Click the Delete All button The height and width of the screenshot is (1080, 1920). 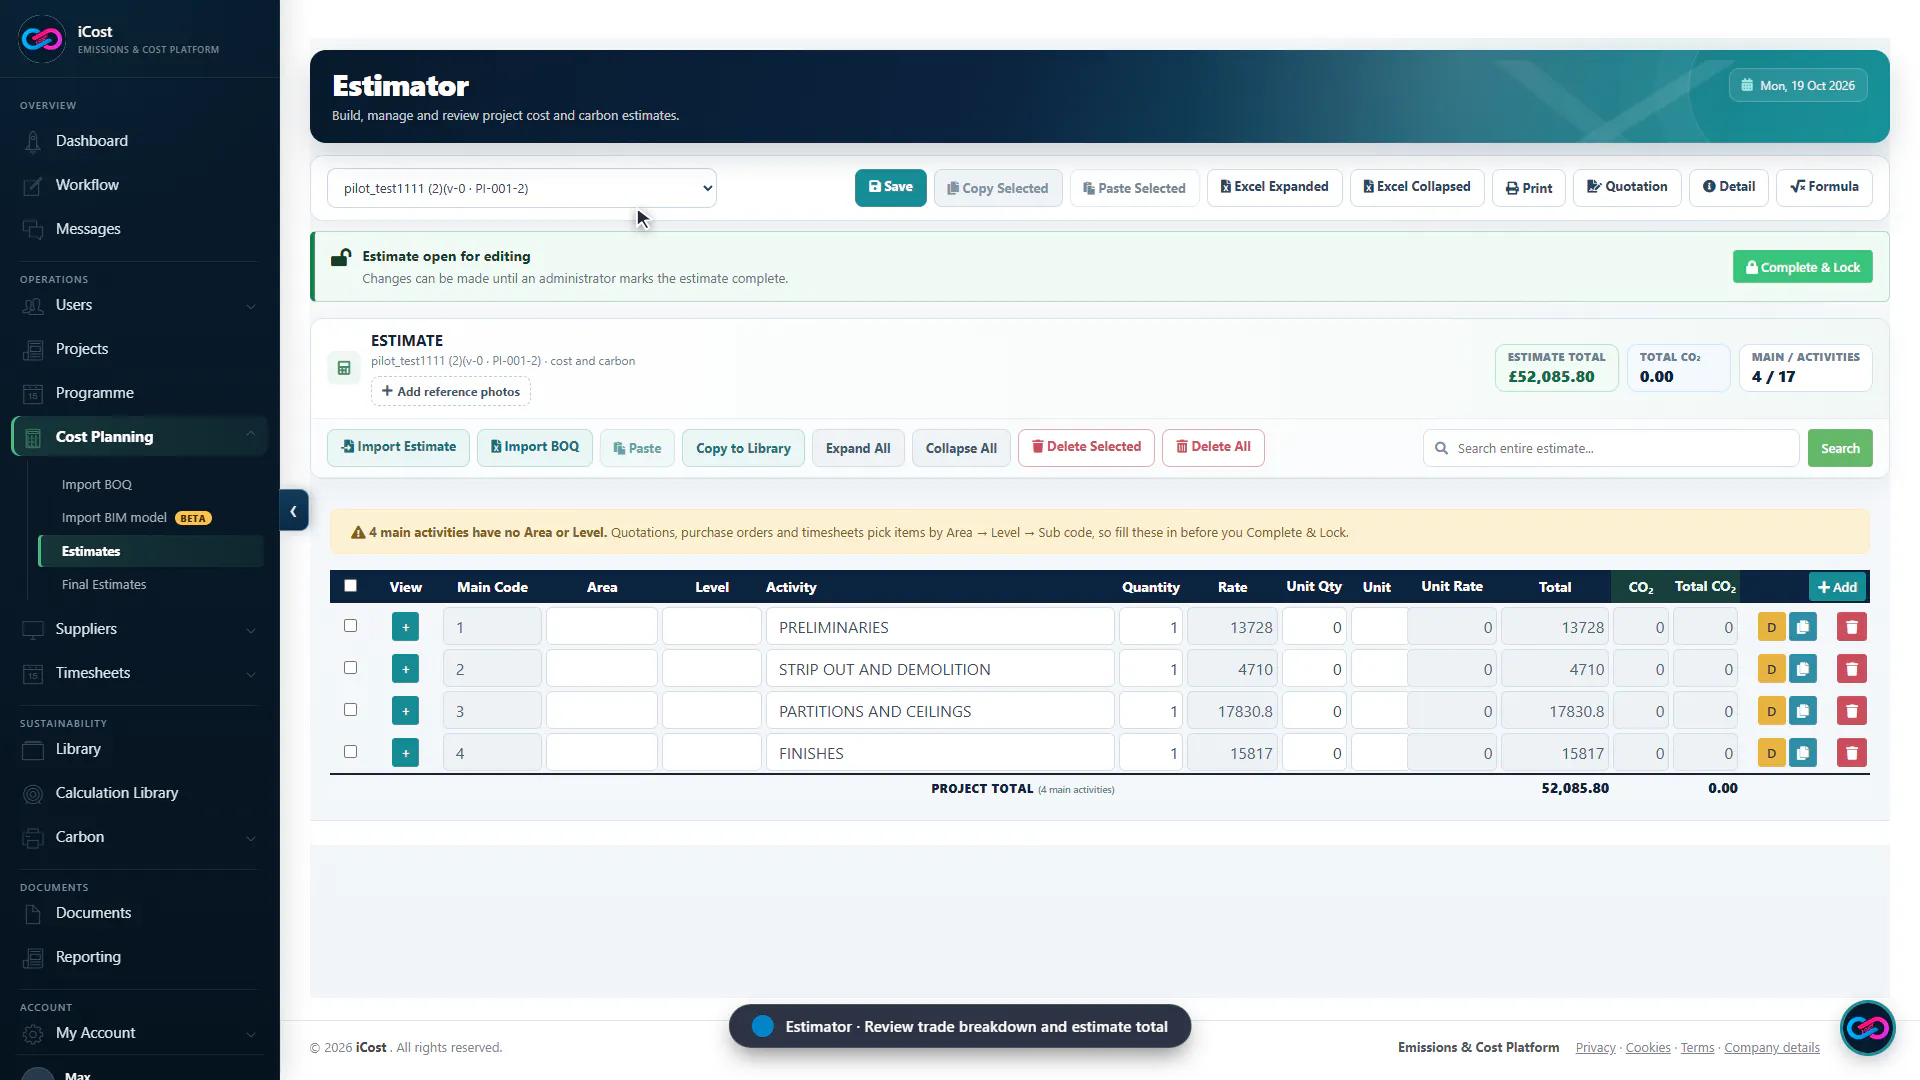[1213, 447]
